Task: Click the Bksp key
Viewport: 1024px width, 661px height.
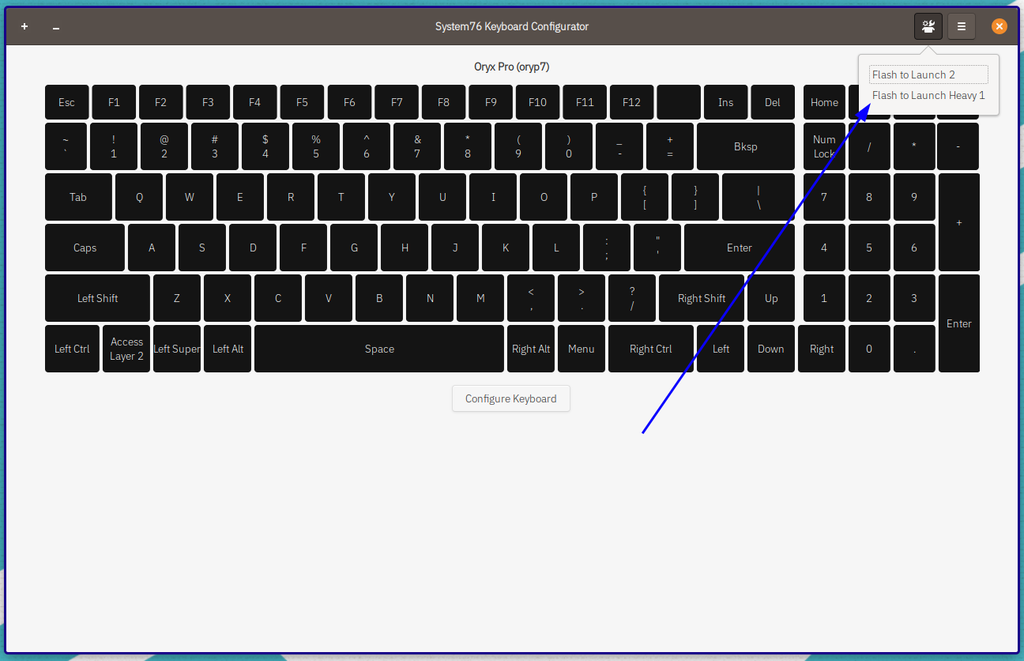Action: (x=745, y=146)
